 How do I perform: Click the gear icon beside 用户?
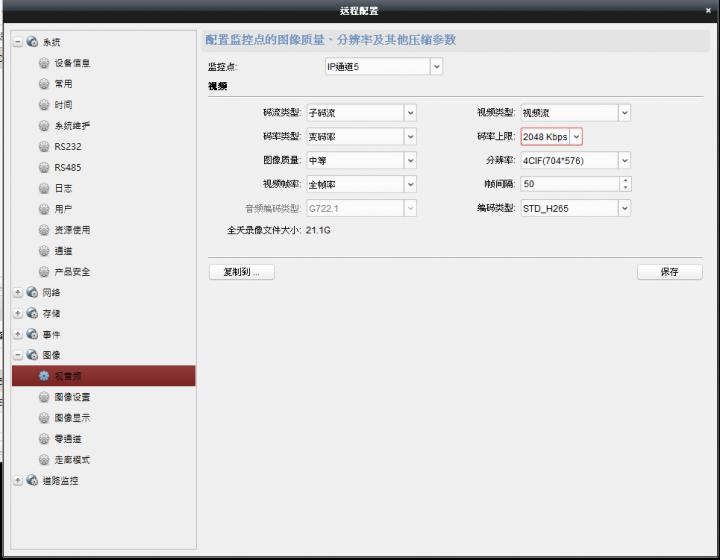coord(44,209)
